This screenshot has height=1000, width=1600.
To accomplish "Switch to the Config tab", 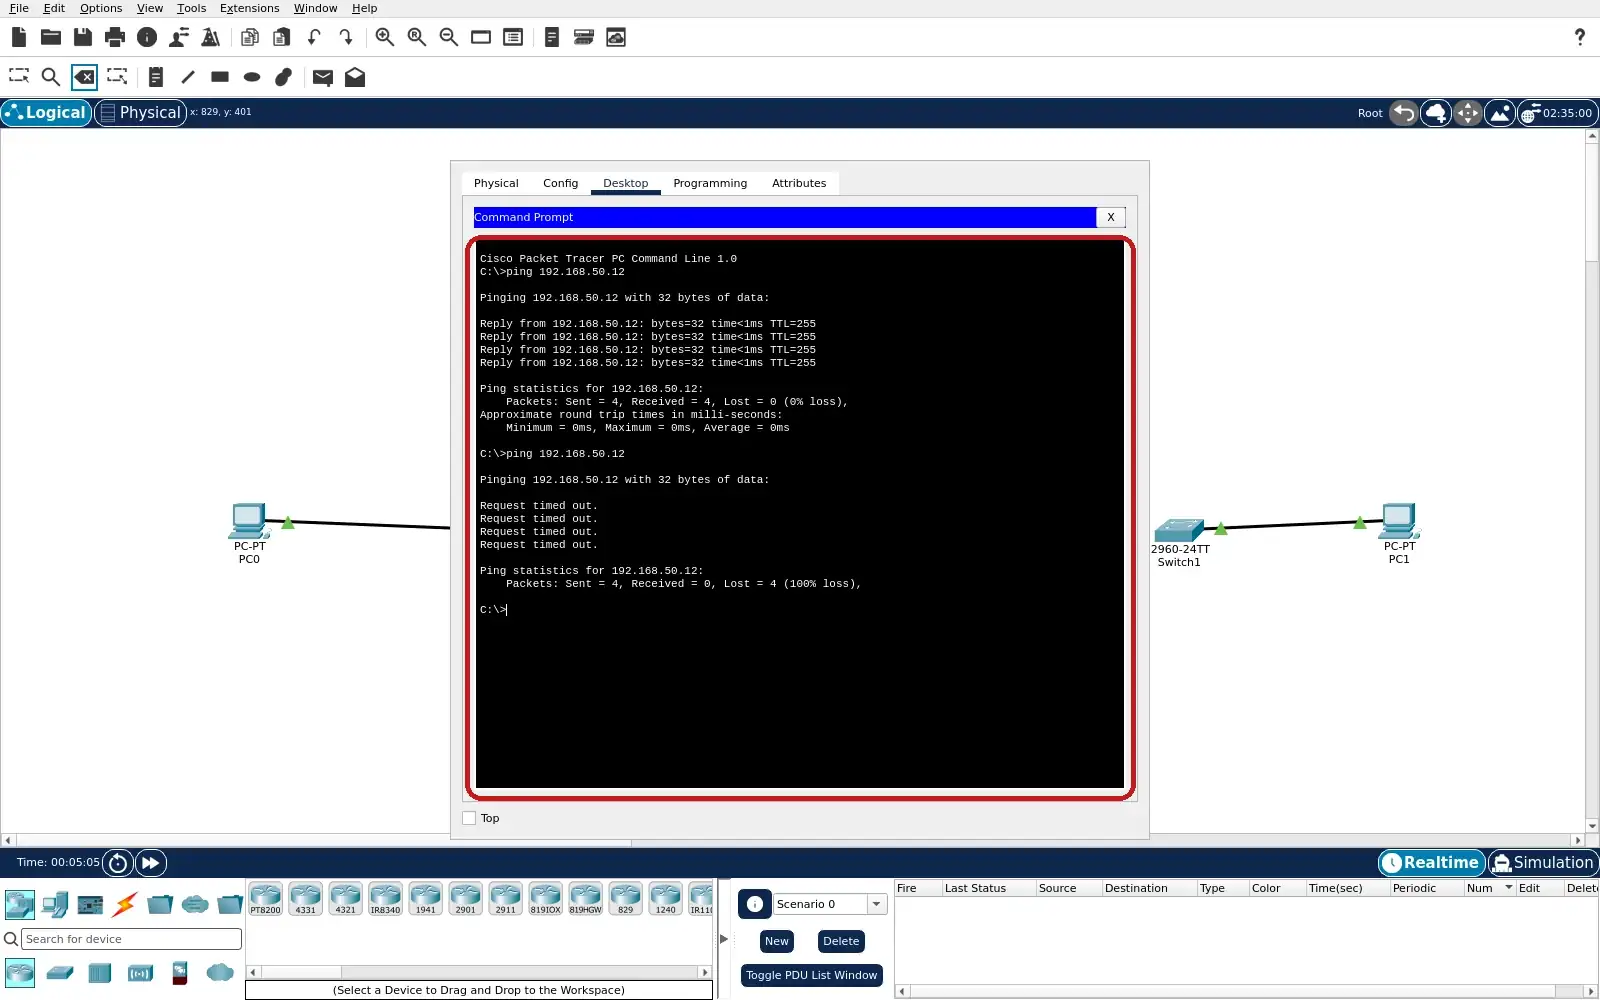I will 560,183.
